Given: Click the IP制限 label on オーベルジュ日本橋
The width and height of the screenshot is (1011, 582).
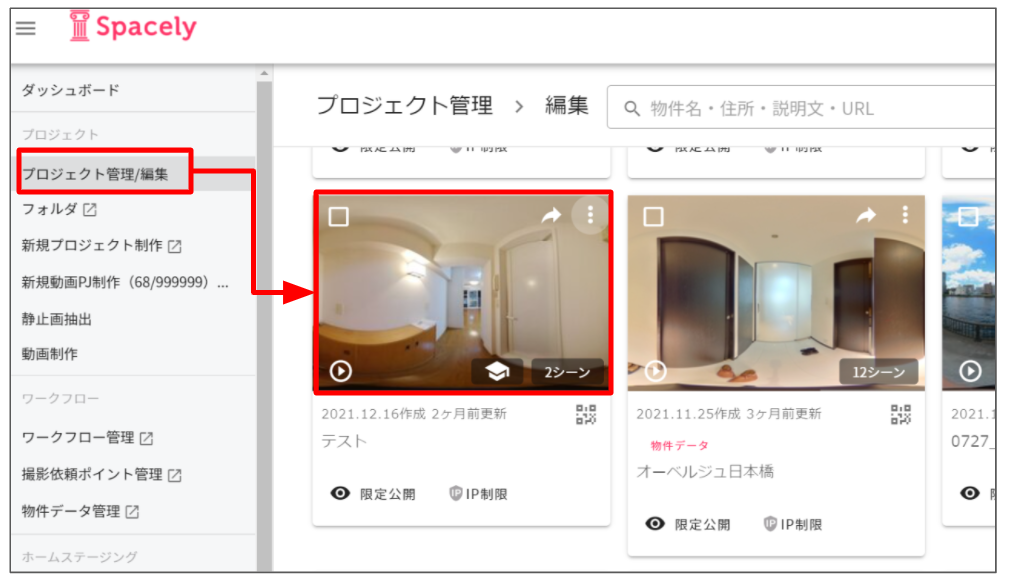Looking at the screenshot, I should [x=801, y=525].
